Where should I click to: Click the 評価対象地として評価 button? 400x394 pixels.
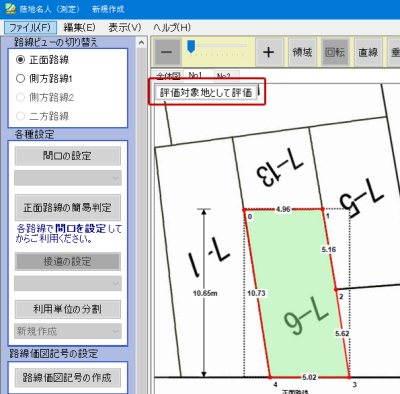(206, 93)
